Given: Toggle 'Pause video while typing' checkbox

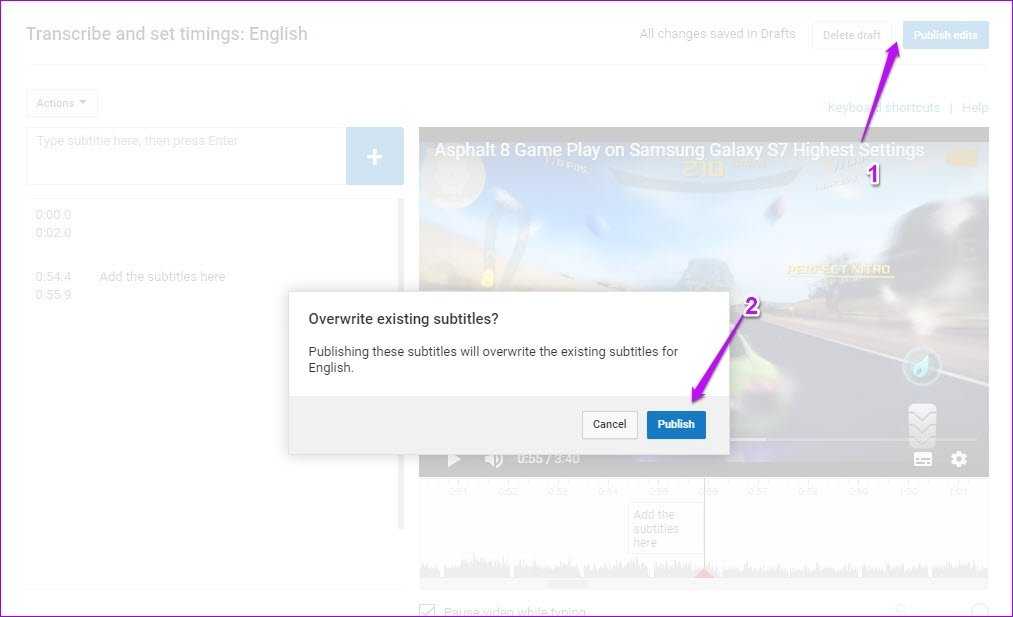Looking at the screenshot, I should [x=428, y=611].
